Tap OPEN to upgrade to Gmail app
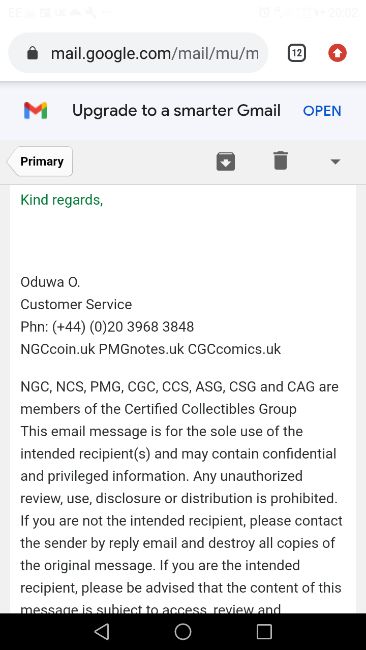The image size is (366, 650). click(x=322, y=111)
